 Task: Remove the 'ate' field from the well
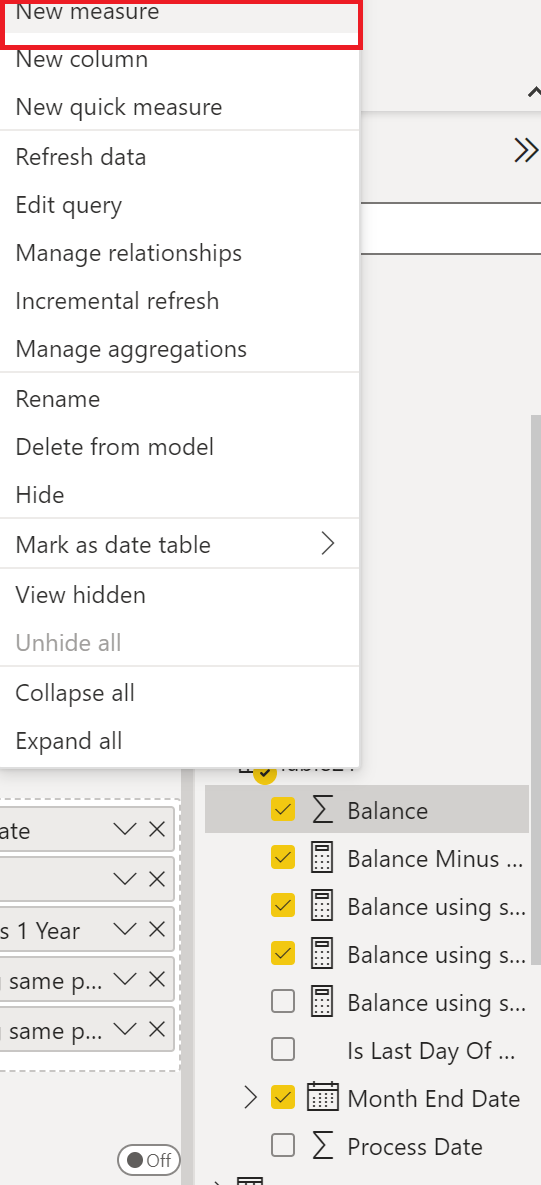(x=156, y=830)
